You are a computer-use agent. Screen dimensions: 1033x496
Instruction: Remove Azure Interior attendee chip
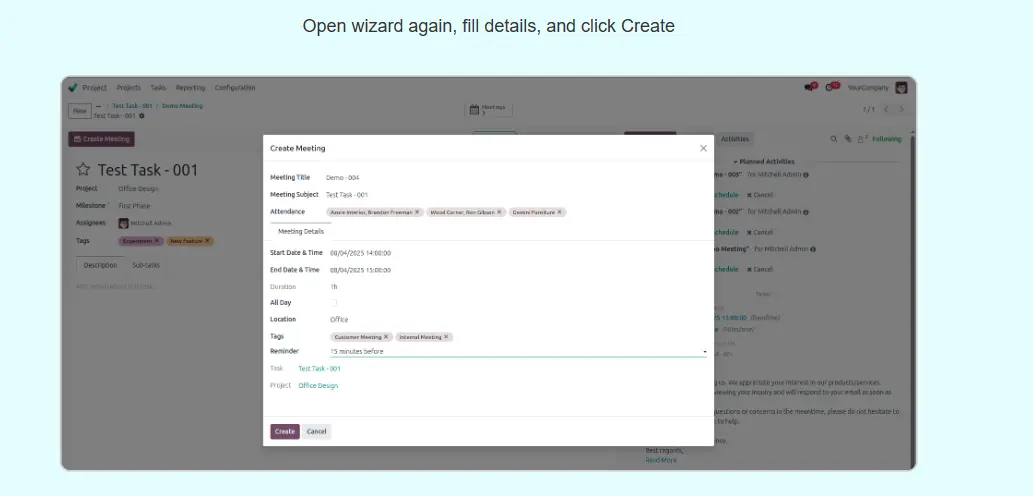tap(417, 212)
